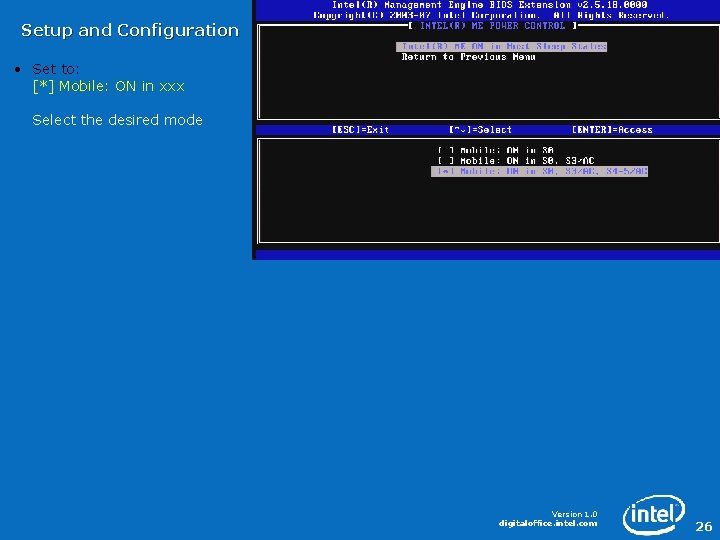The height and width of the screenshot is (540, 720).
Task: Select option 'Mobile: ON in S0, S3/AC, S4-5/AC'
Action: pos(540,171)
